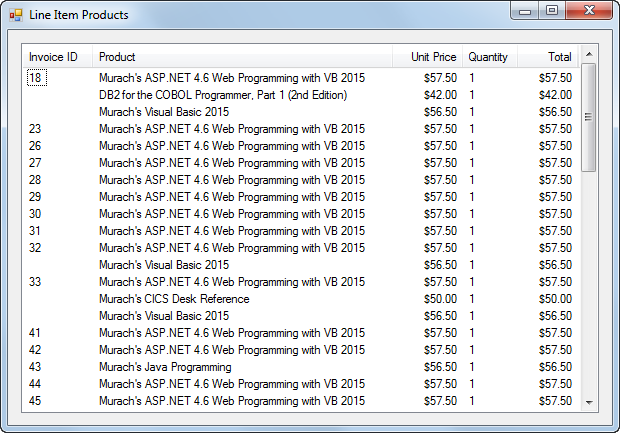Select invoice 45 row
The width and height of the screenshot is (620, 433).
point(301,401)
